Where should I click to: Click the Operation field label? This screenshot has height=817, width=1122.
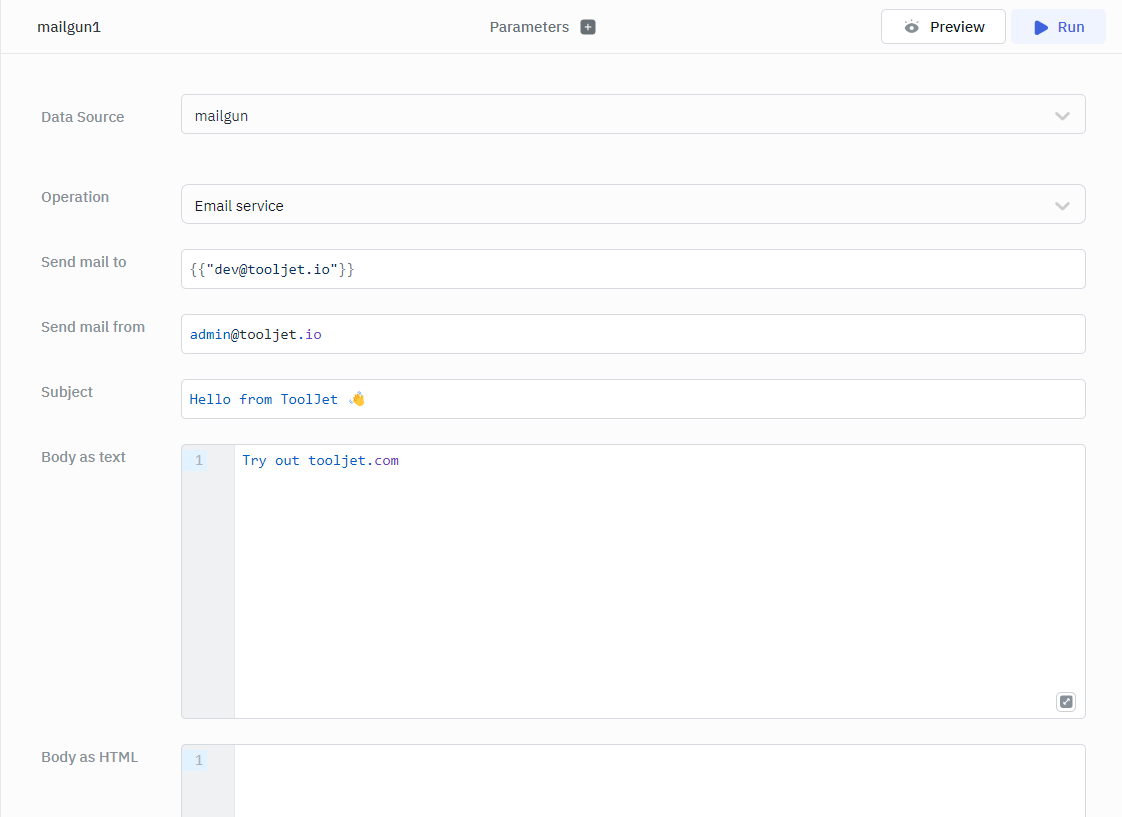click(75, 197)
